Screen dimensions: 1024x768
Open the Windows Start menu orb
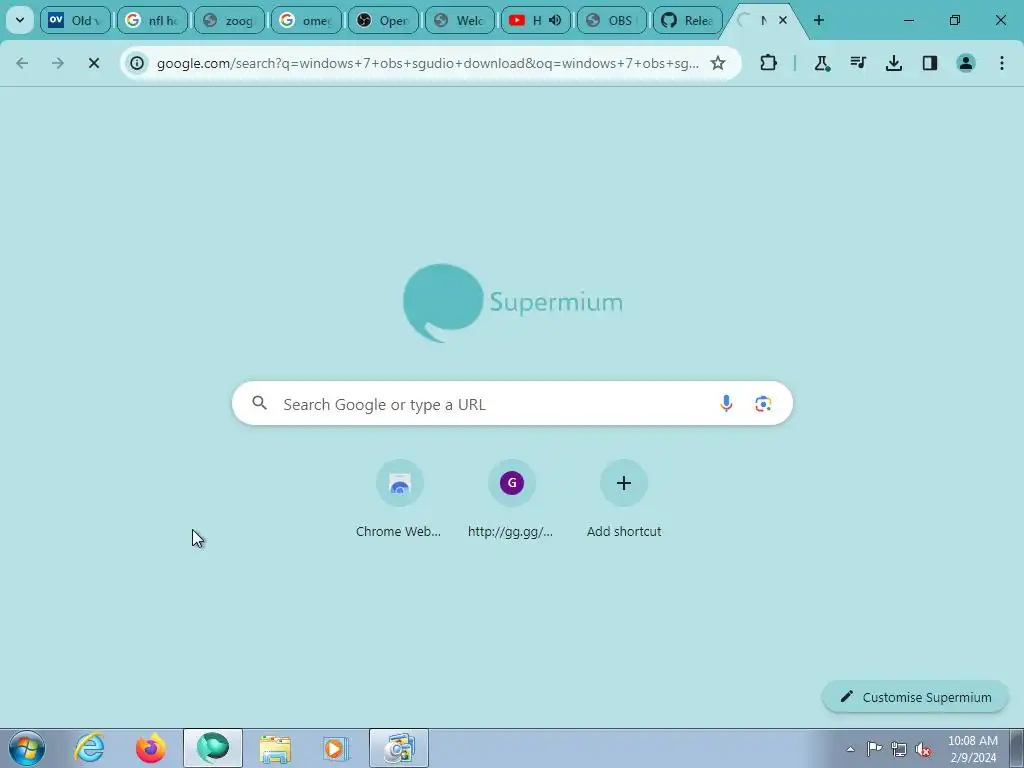tap(27, 748)
